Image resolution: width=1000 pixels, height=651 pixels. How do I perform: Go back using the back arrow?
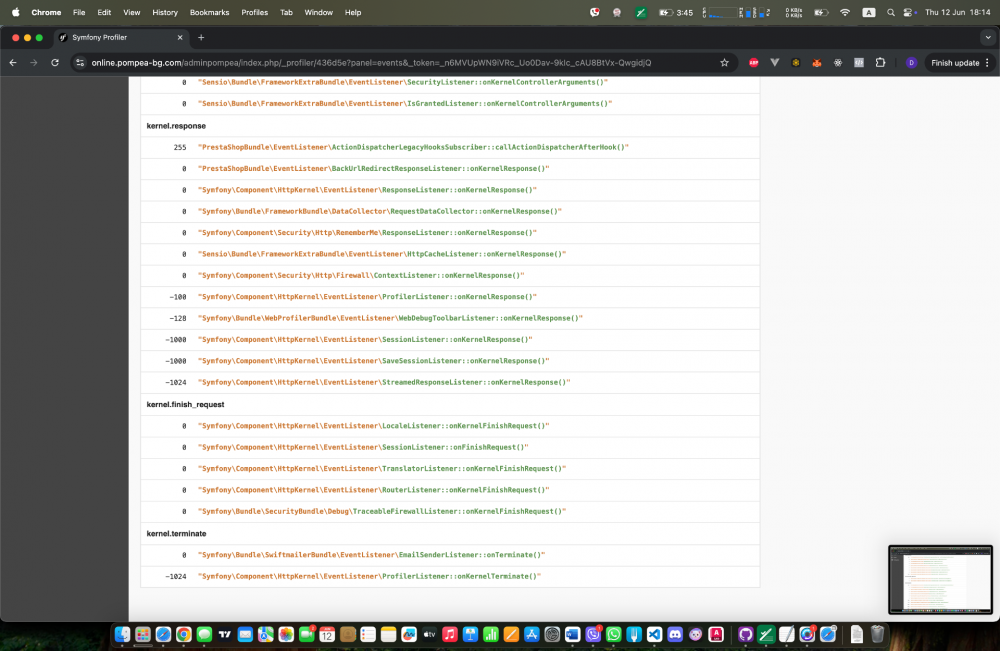pos(14,62)
